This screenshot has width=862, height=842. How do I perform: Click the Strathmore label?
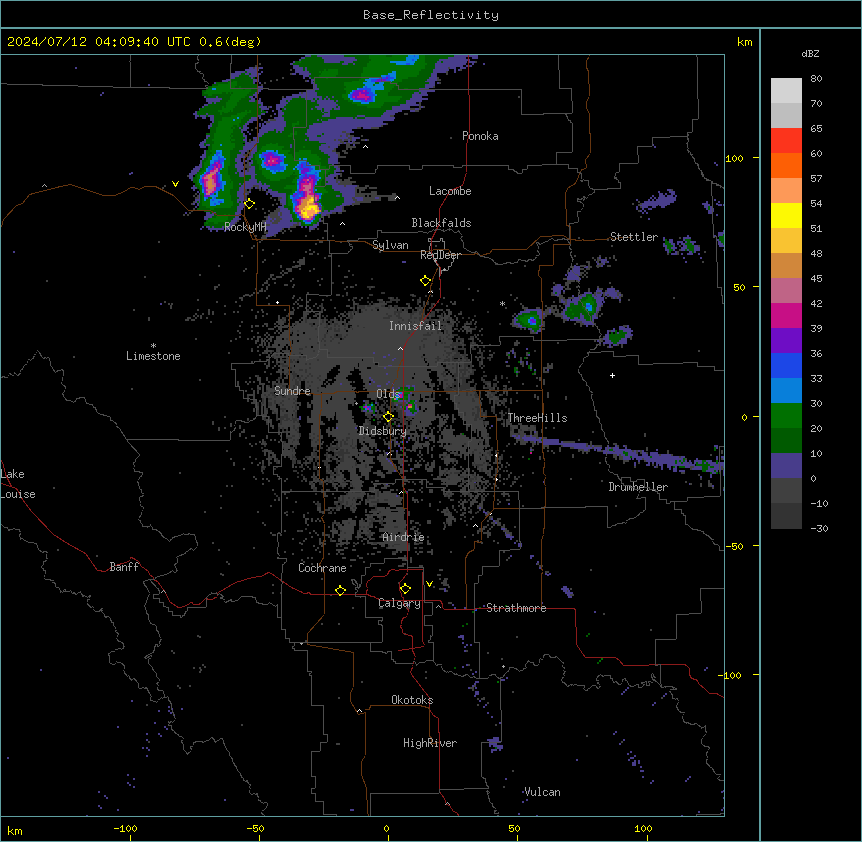click(516, 608)
